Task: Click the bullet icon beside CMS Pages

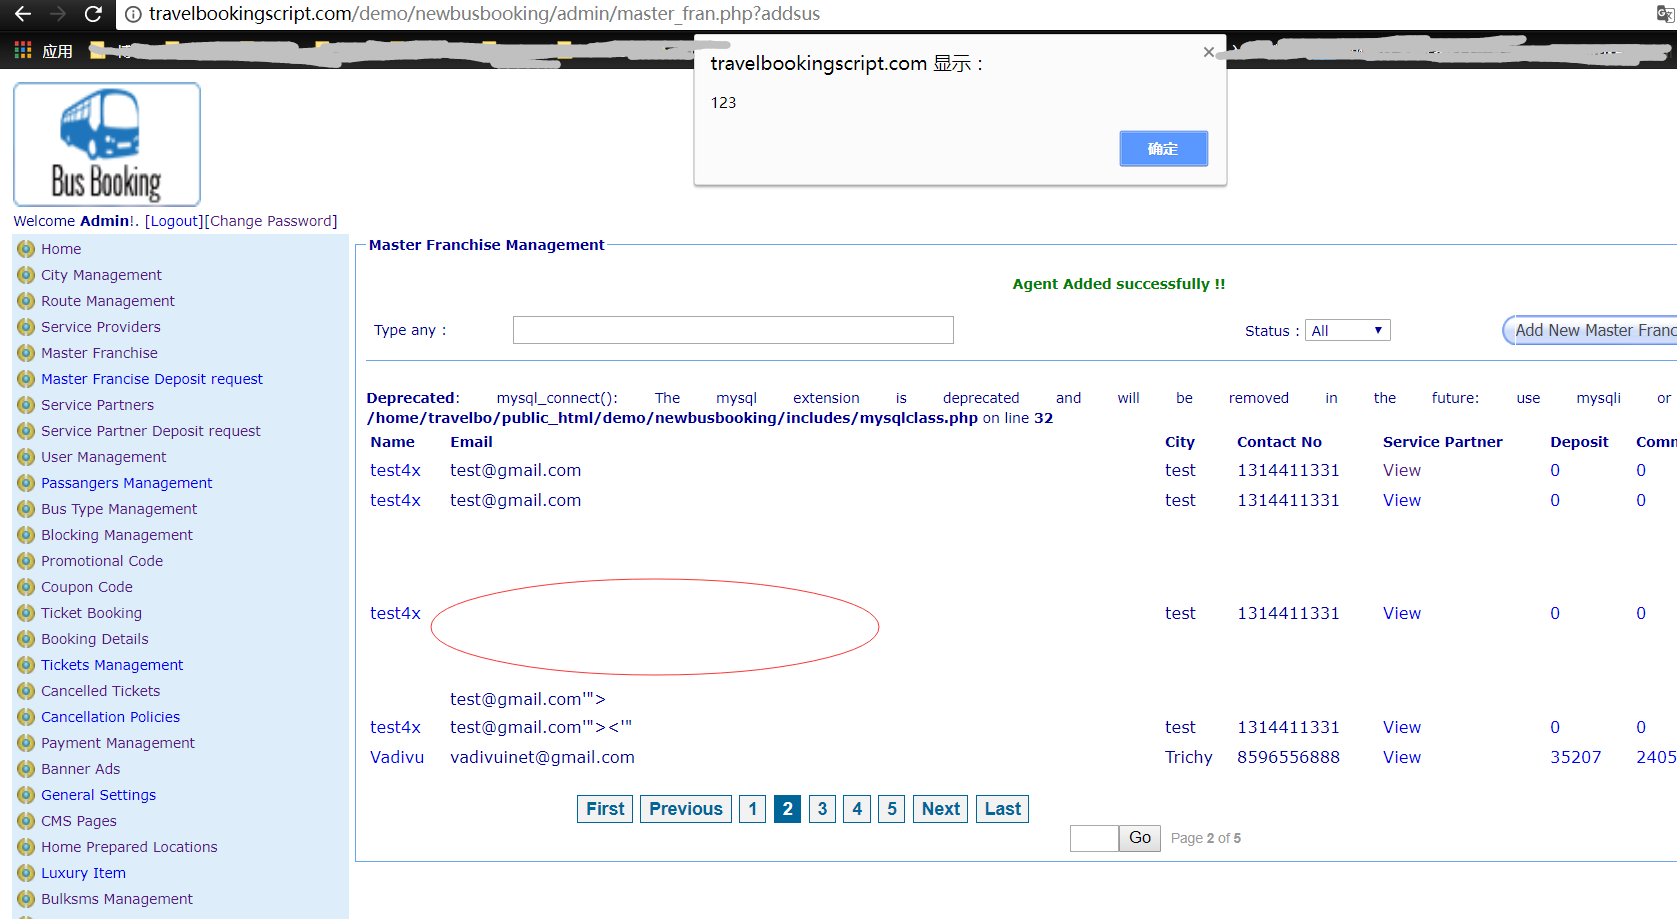Action: point(26,821)
